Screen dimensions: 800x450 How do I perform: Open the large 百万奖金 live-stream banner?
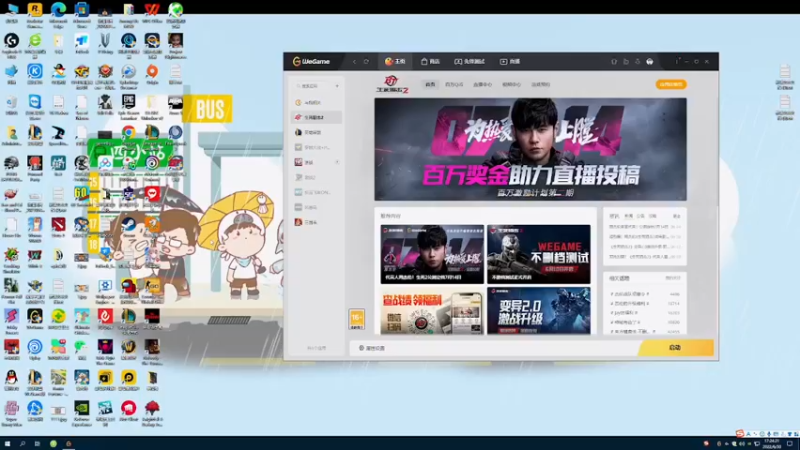[x=530, y=149]
